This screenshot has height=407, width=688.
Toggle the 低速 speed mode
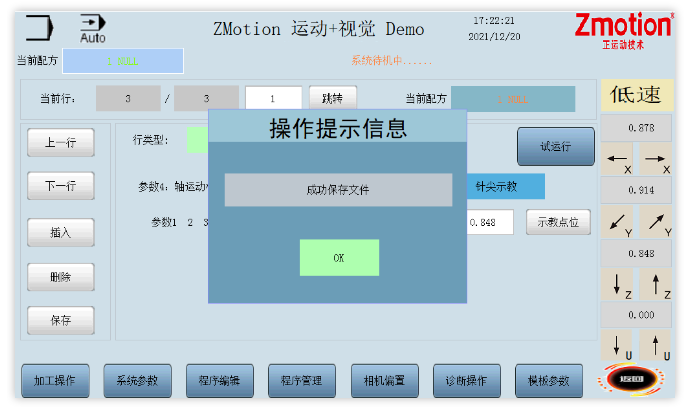[x=636, y=95]
